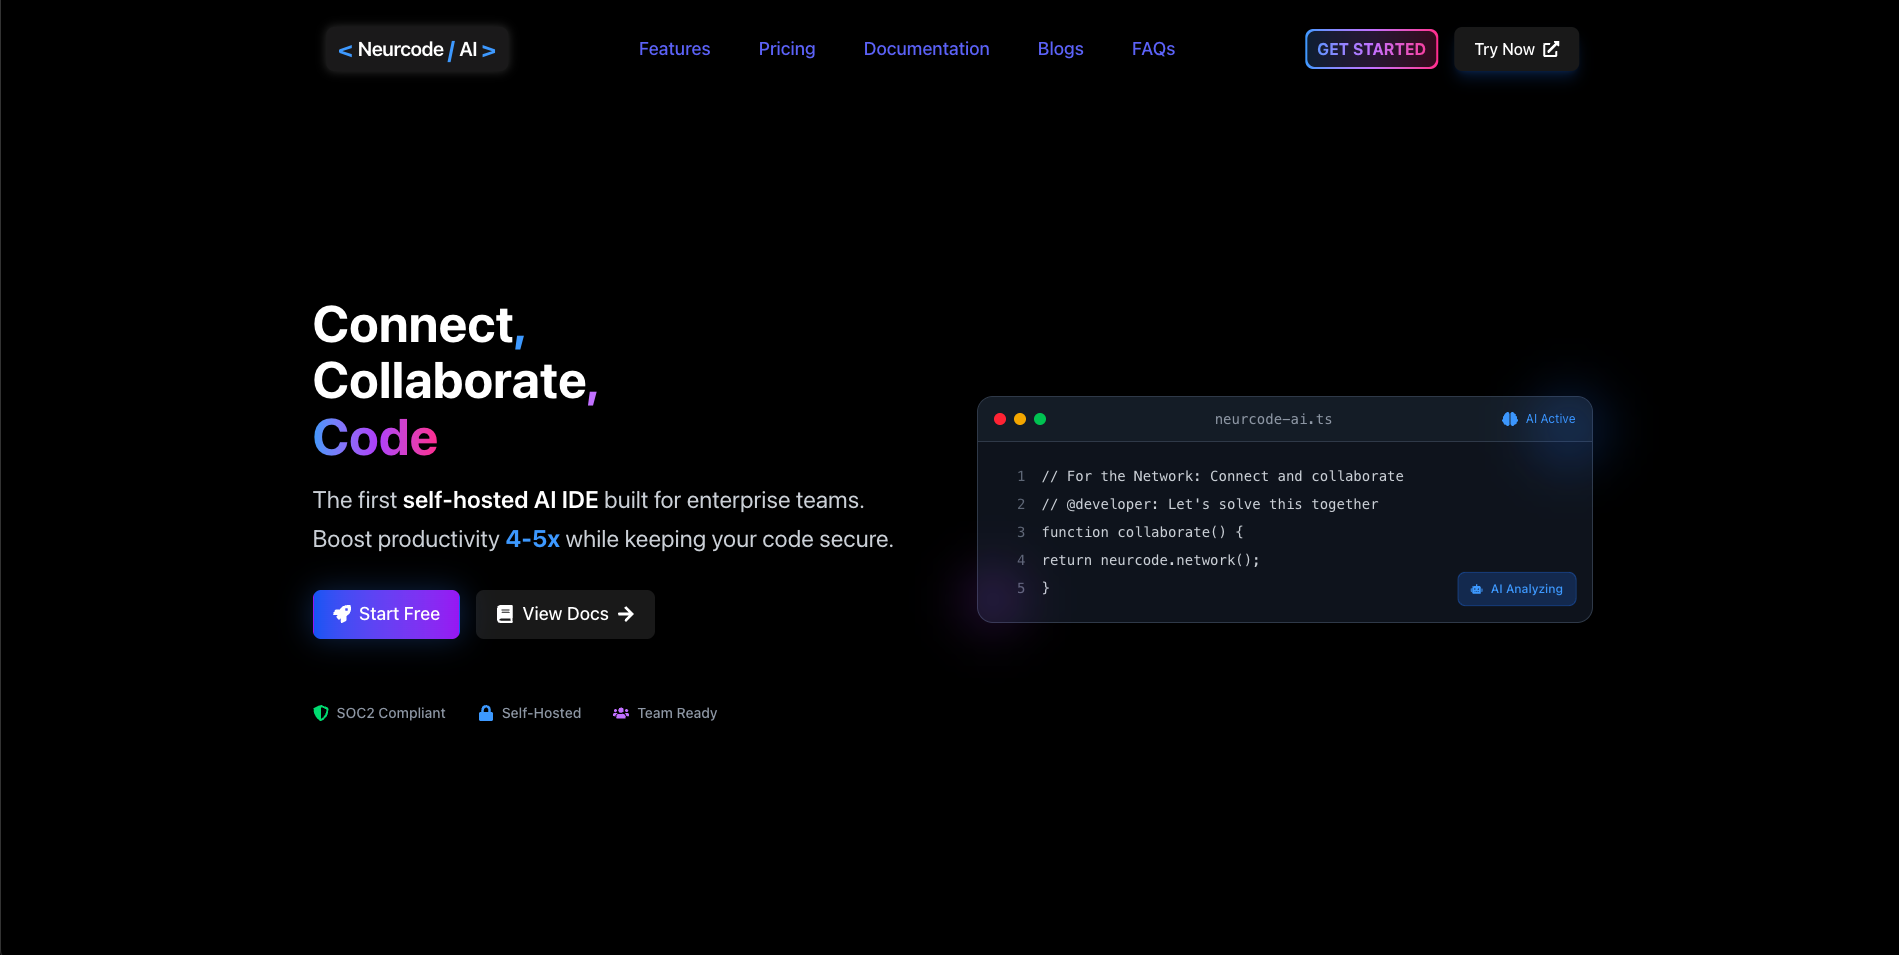Screen dimensions: 1899x955
Task: Click the @developer comment on line 2
Action: pyautogui.click(x=1210, y=504)
